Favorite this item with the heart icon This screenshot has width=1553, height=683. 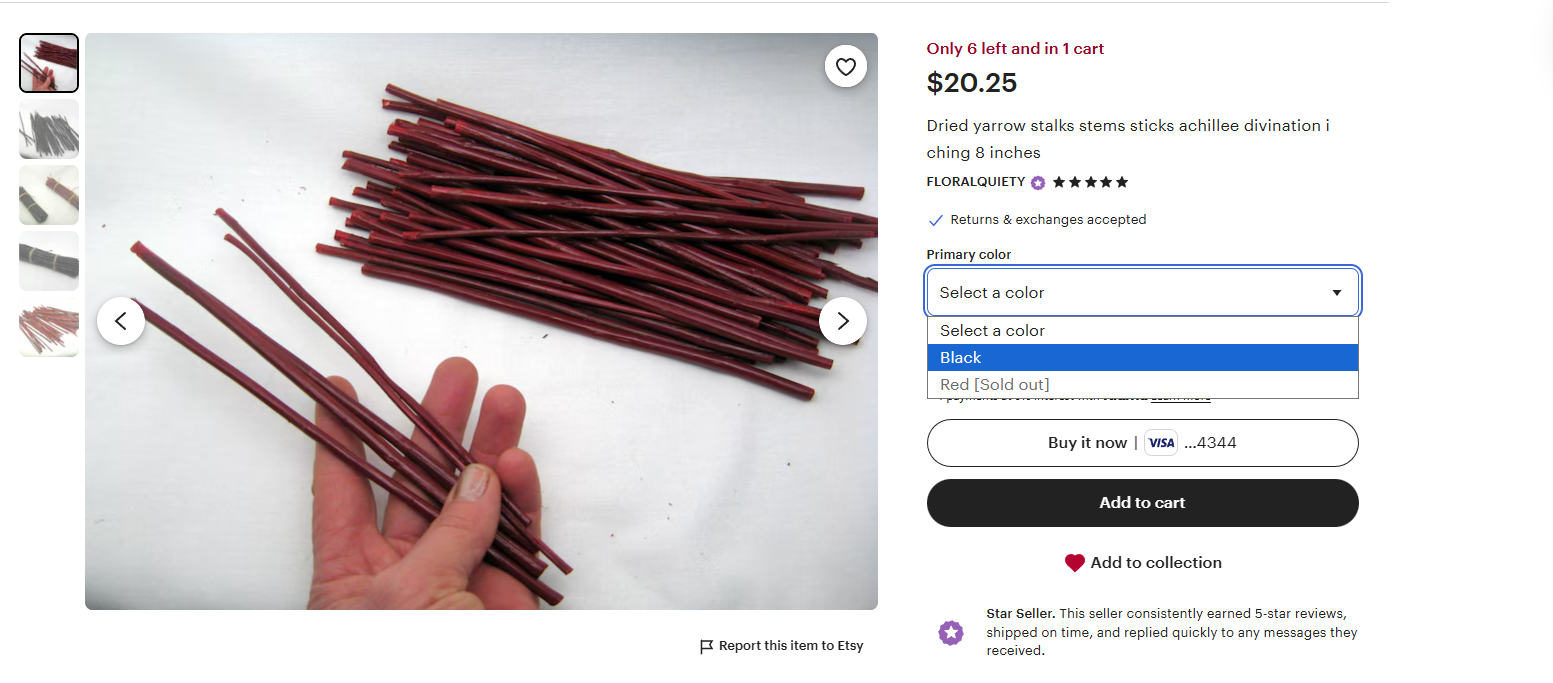[x=846, y=67]
